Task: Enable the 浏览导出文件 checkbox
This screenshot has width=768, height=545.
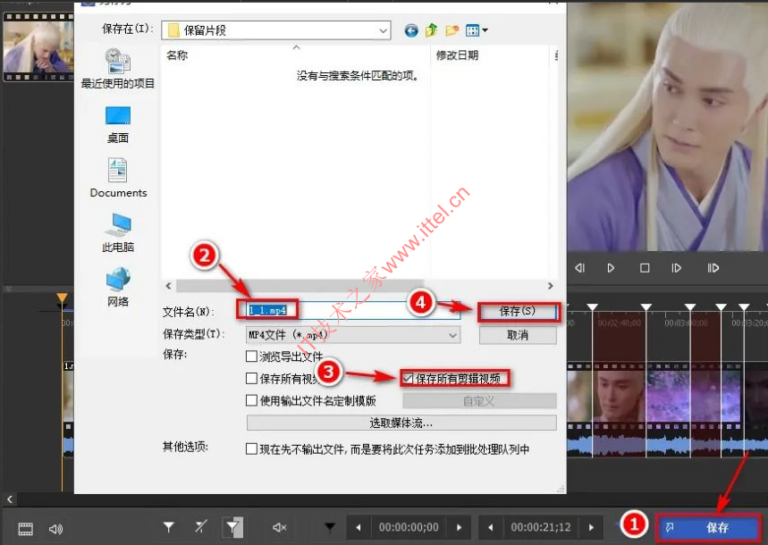Action: 252,356
